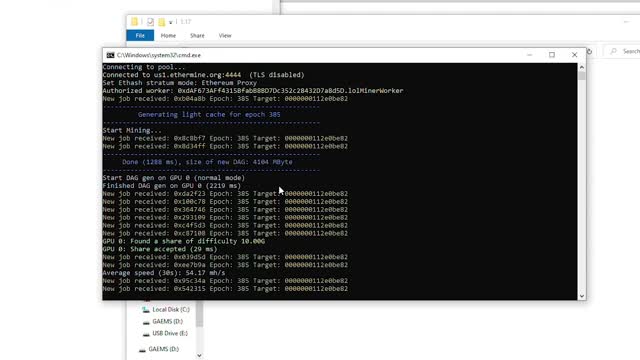The height and width of the screenshot is (360, 640).
Task: Click the Local Disk (C:) drive icon
Action: tap(146, 309)
